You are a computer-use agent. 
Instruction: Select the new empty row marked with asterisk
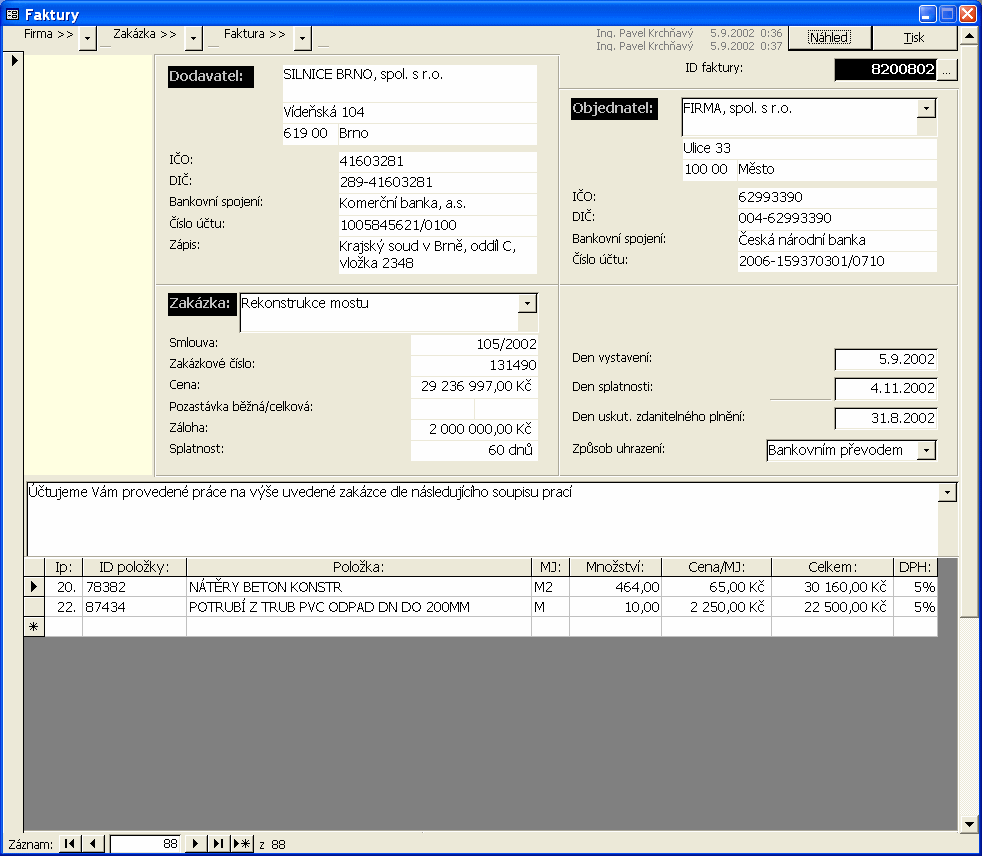point(33,627)
